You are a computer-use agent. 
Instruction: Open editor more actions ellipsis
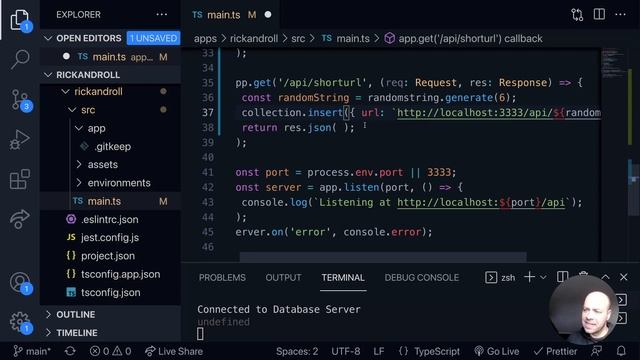click(620, 15)
